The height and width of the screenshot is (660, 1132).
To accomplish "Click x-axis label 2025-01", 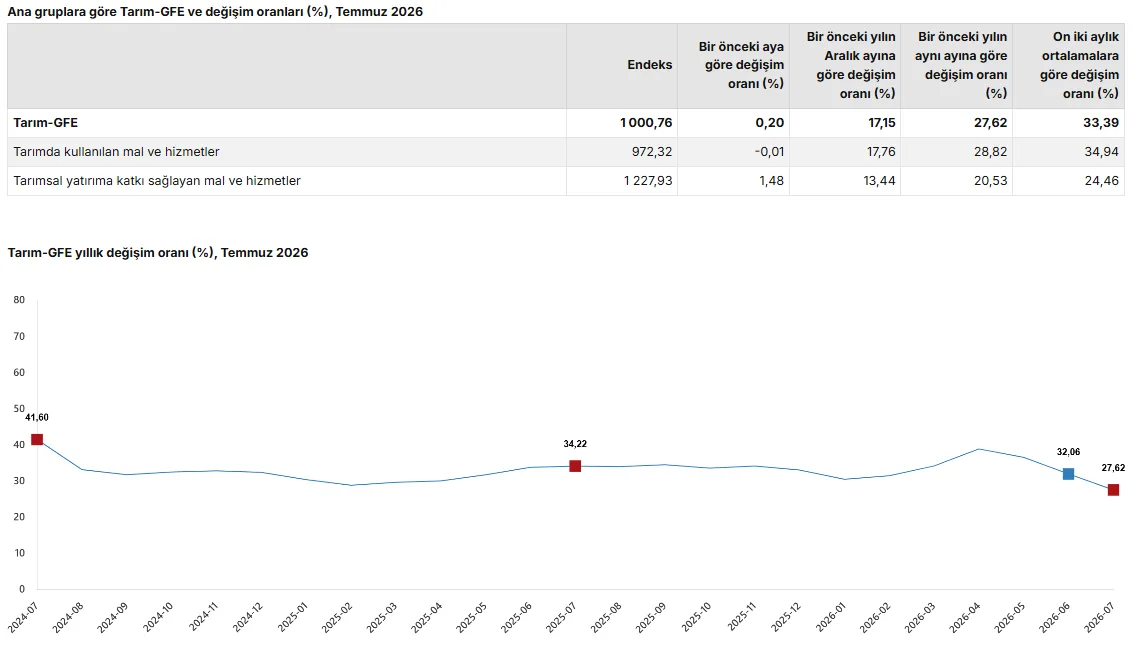I will click(292, 618).
